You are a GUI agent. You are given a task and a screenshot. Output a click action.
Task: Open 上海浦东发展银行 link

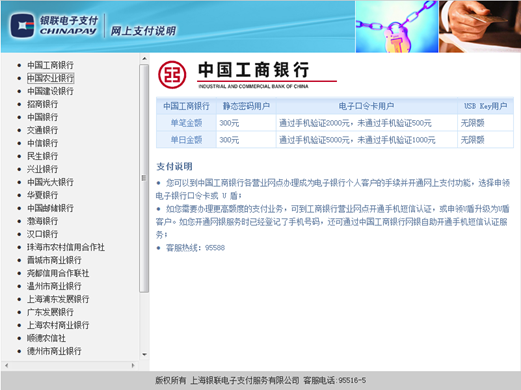tap(58, 299)
